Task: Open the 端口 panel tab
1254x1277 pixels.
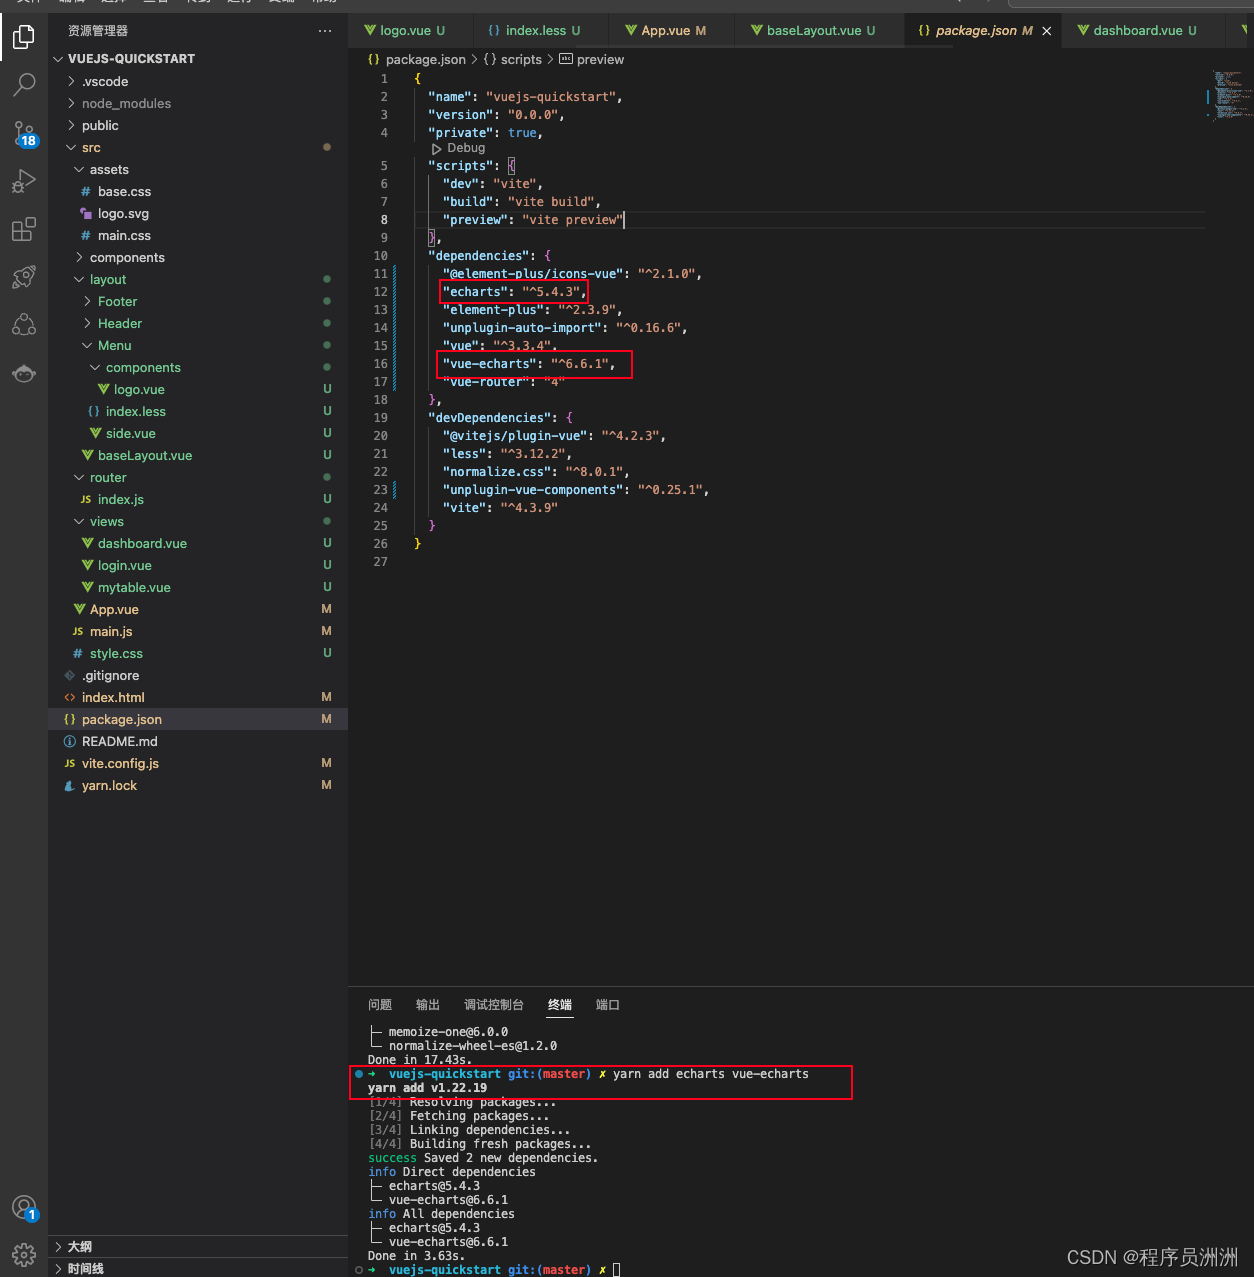Action: [608, 1005]
